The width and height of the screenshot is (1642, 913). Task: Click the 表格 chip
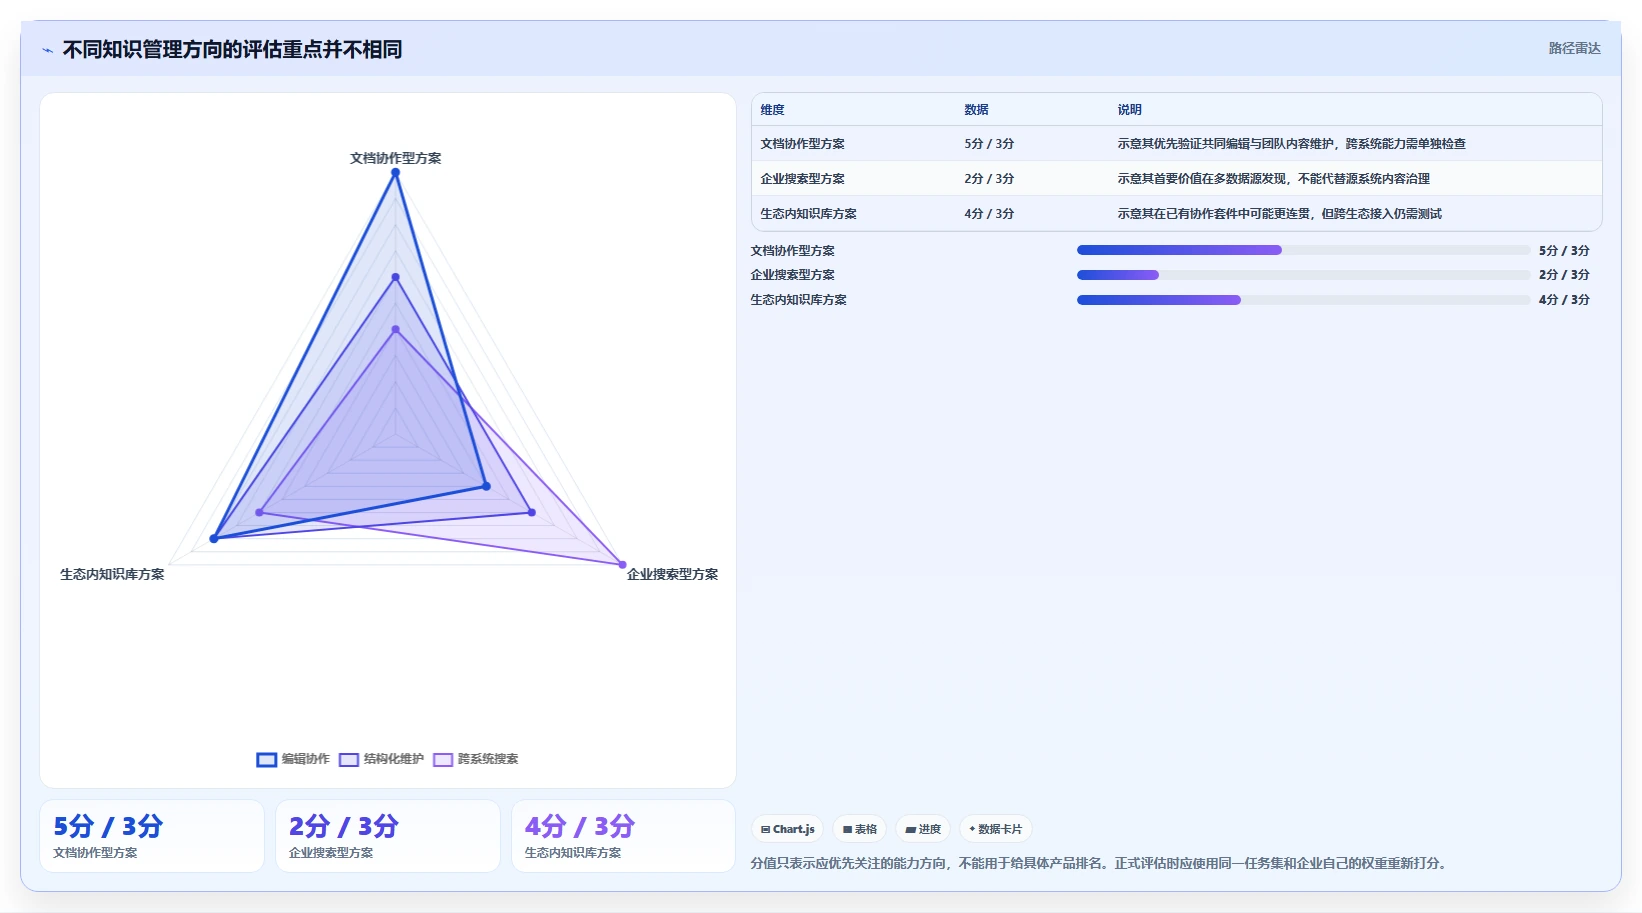click(x=860, y=829)
